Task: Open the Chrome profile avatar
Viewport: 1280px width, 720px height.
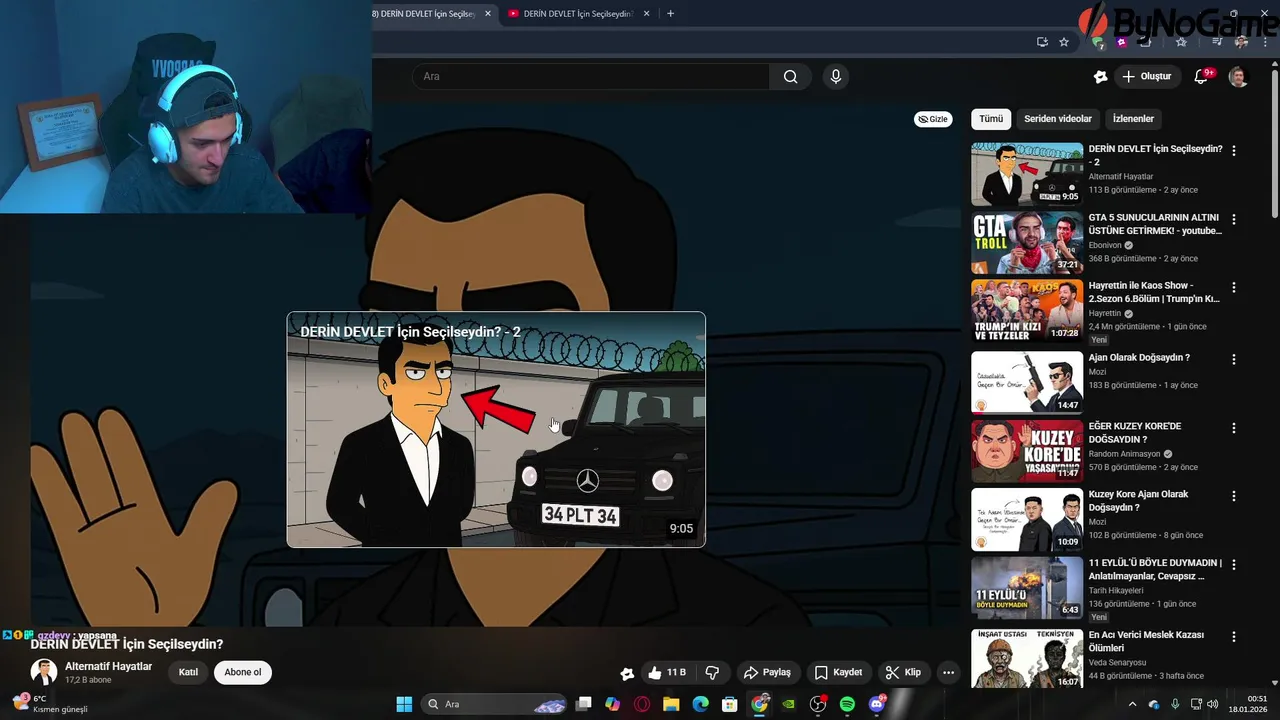Action: tap(1241, 42)
